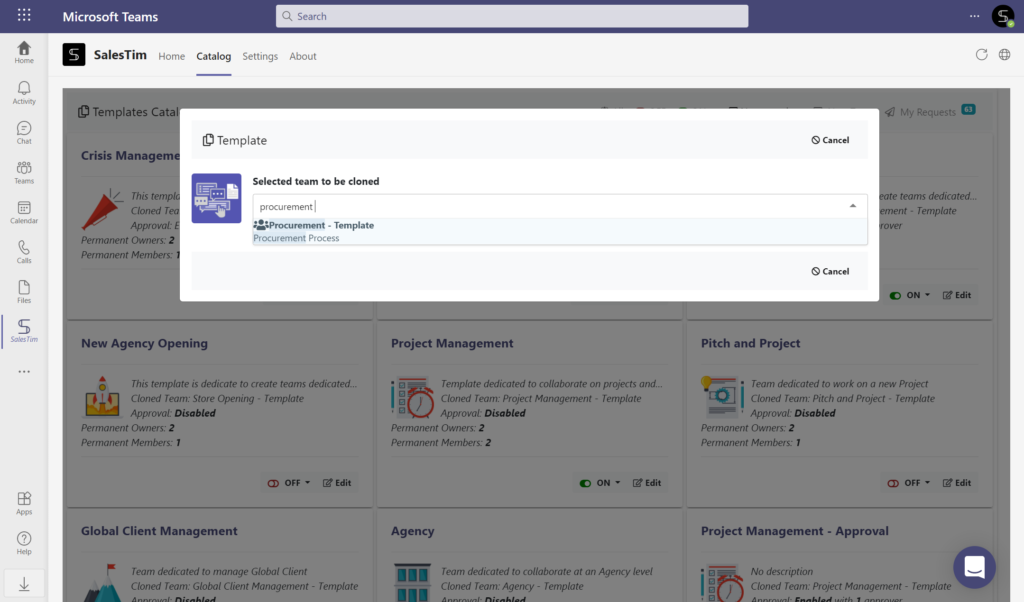
Task: Open Calls in the left rail
Action: pos(24,252)
